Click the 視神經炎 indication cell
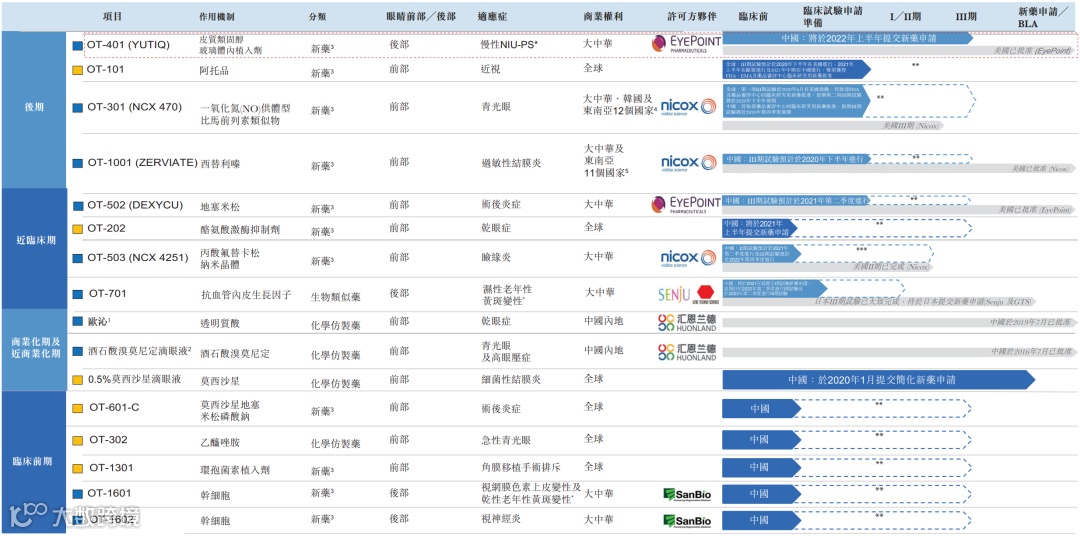 click(x=500, y=520)
